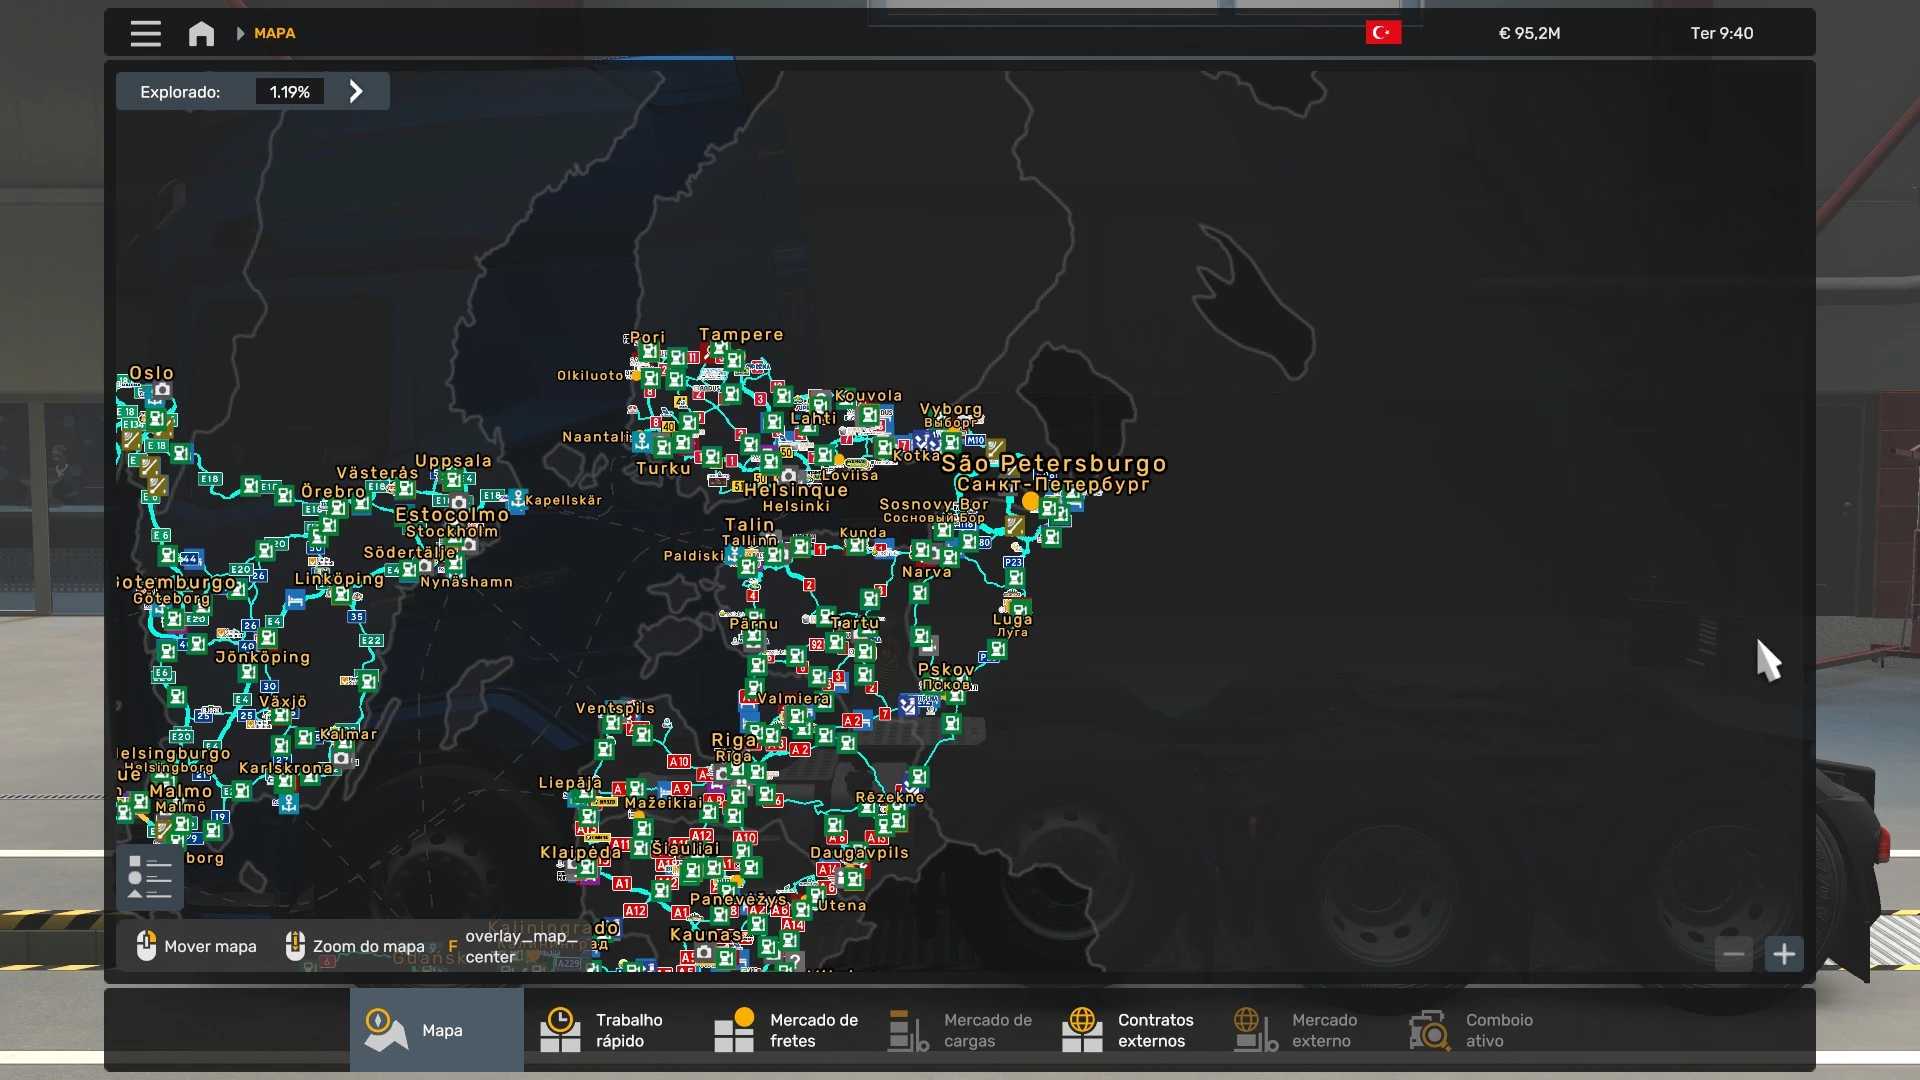Screen dimensions: 1920x1080
Task: Go to the home screen icon
Action: pos(201,34)
